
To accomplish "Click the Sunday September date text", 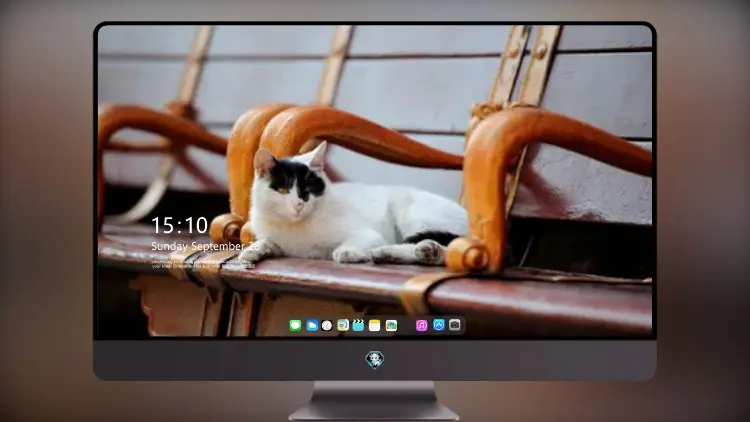I will pos(205,246).
